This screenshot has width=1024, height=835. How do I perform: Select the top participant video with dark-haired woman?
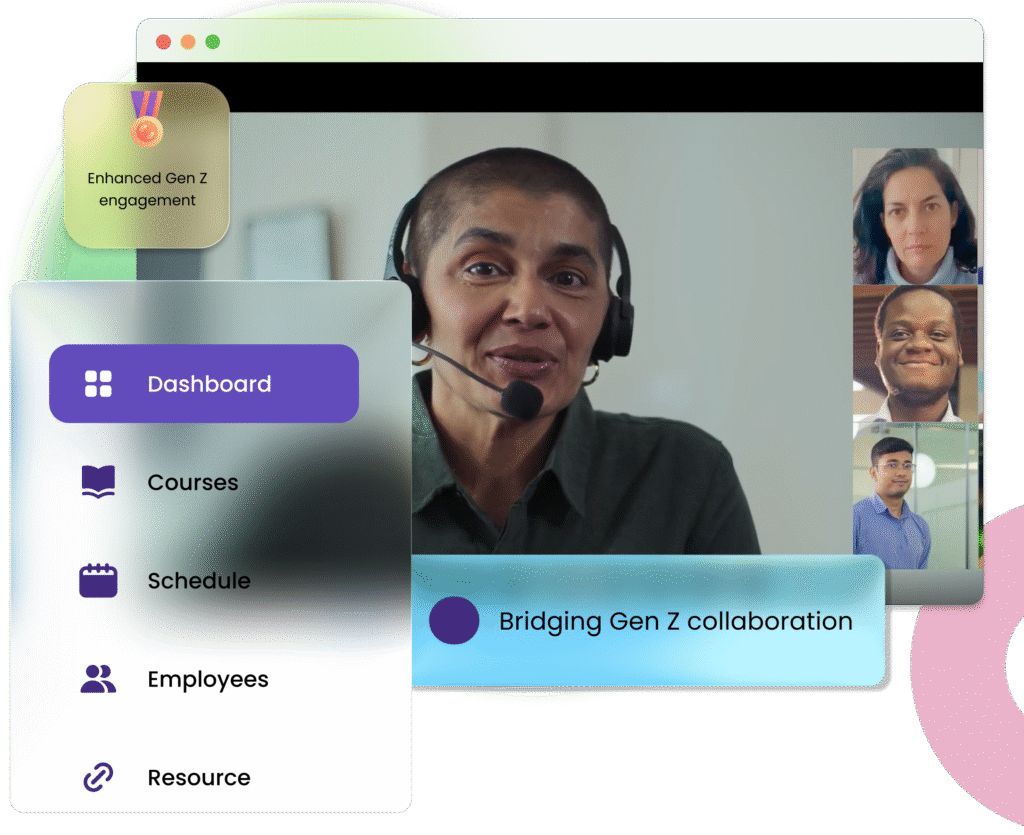(x=916, y=216)
